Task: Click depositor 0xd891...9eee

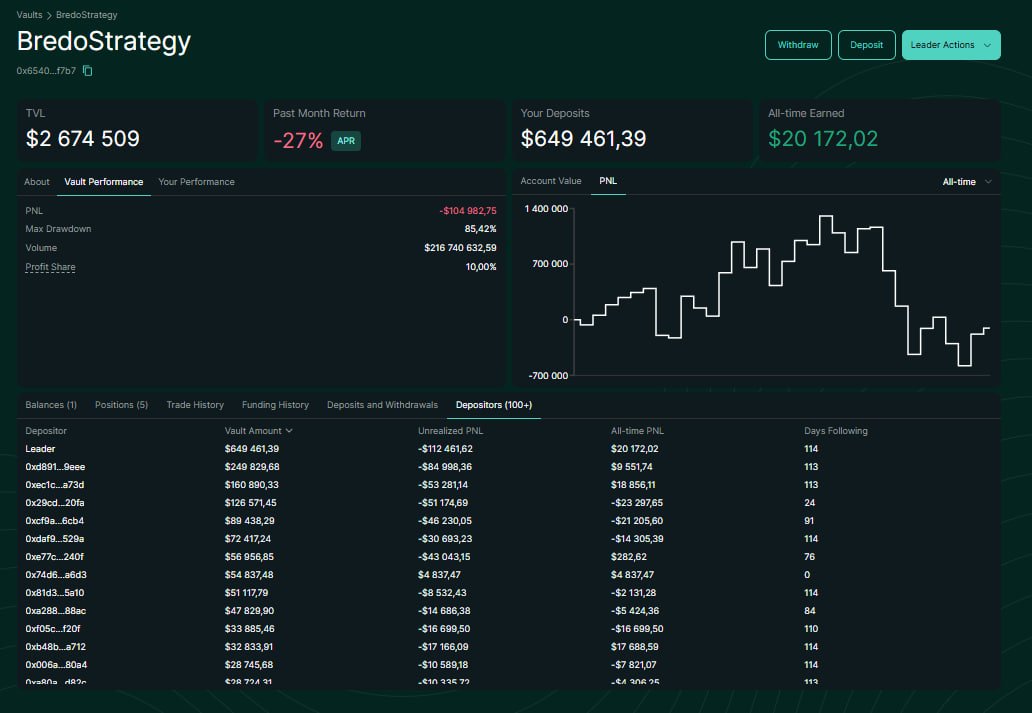Action: (x=55, y=467)
